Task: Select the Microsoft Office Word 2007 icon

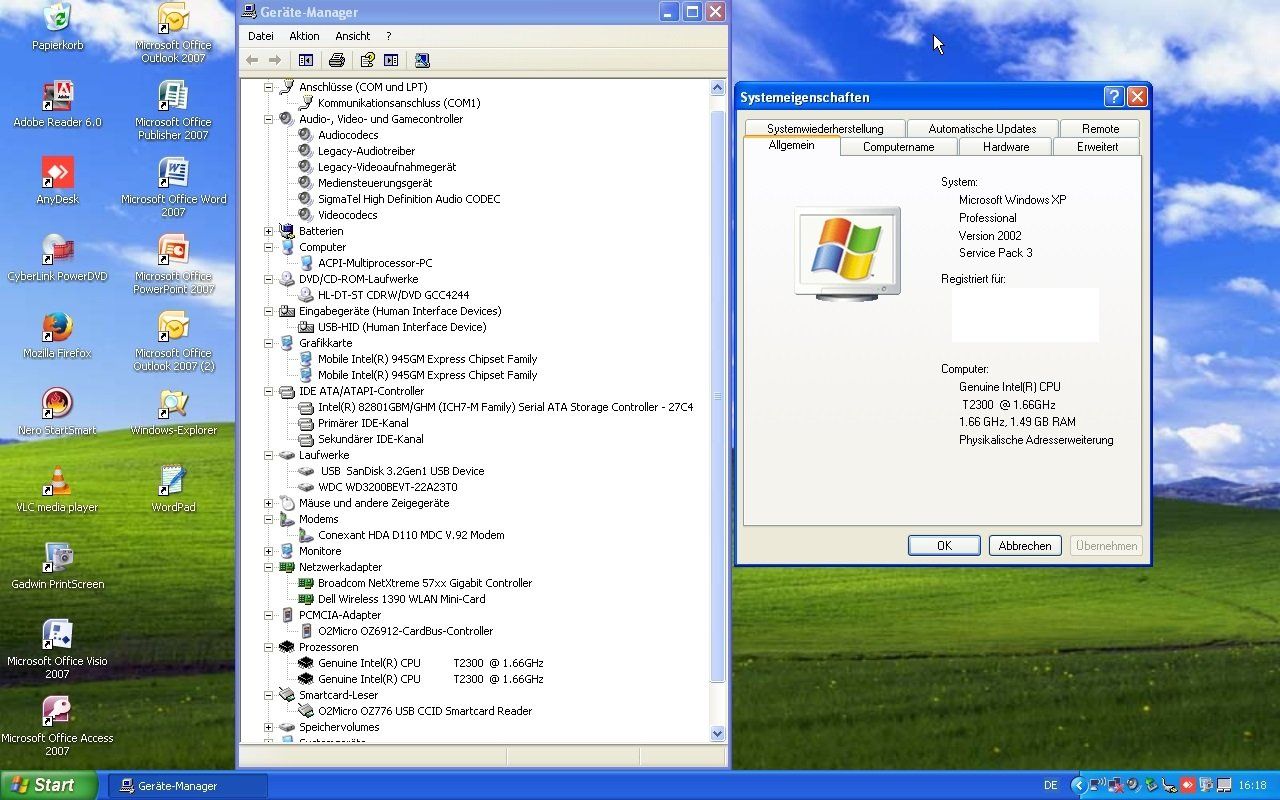Action: 173,186
